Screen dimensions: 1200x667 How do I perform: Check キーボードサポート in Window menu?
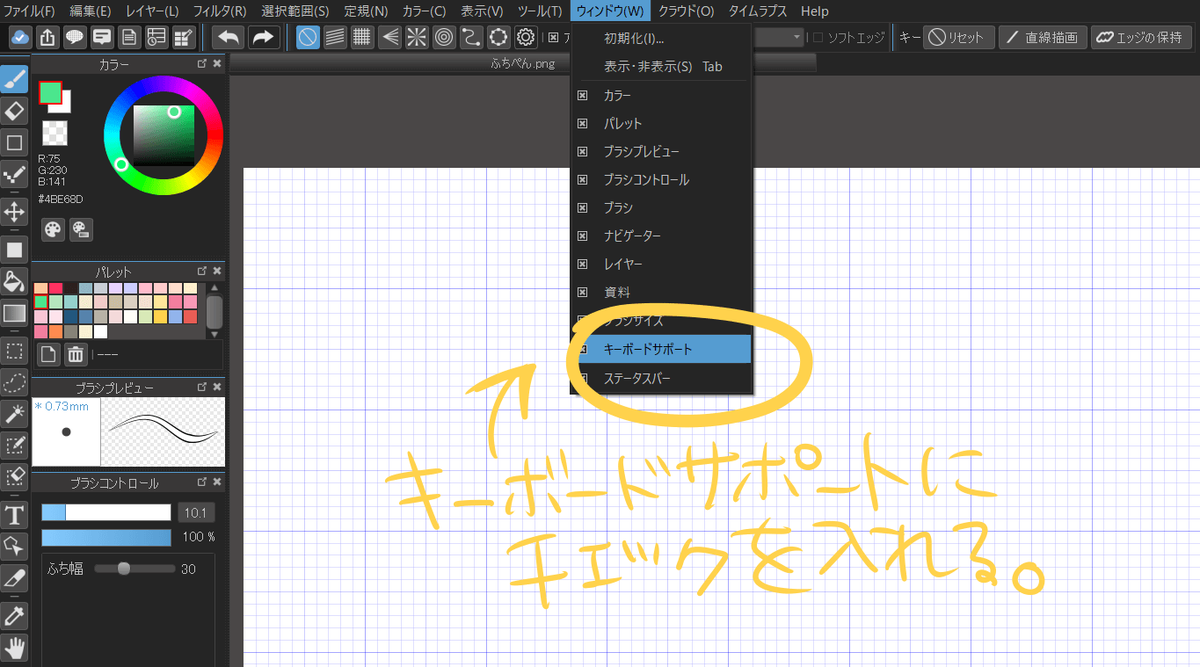[661, 349]
